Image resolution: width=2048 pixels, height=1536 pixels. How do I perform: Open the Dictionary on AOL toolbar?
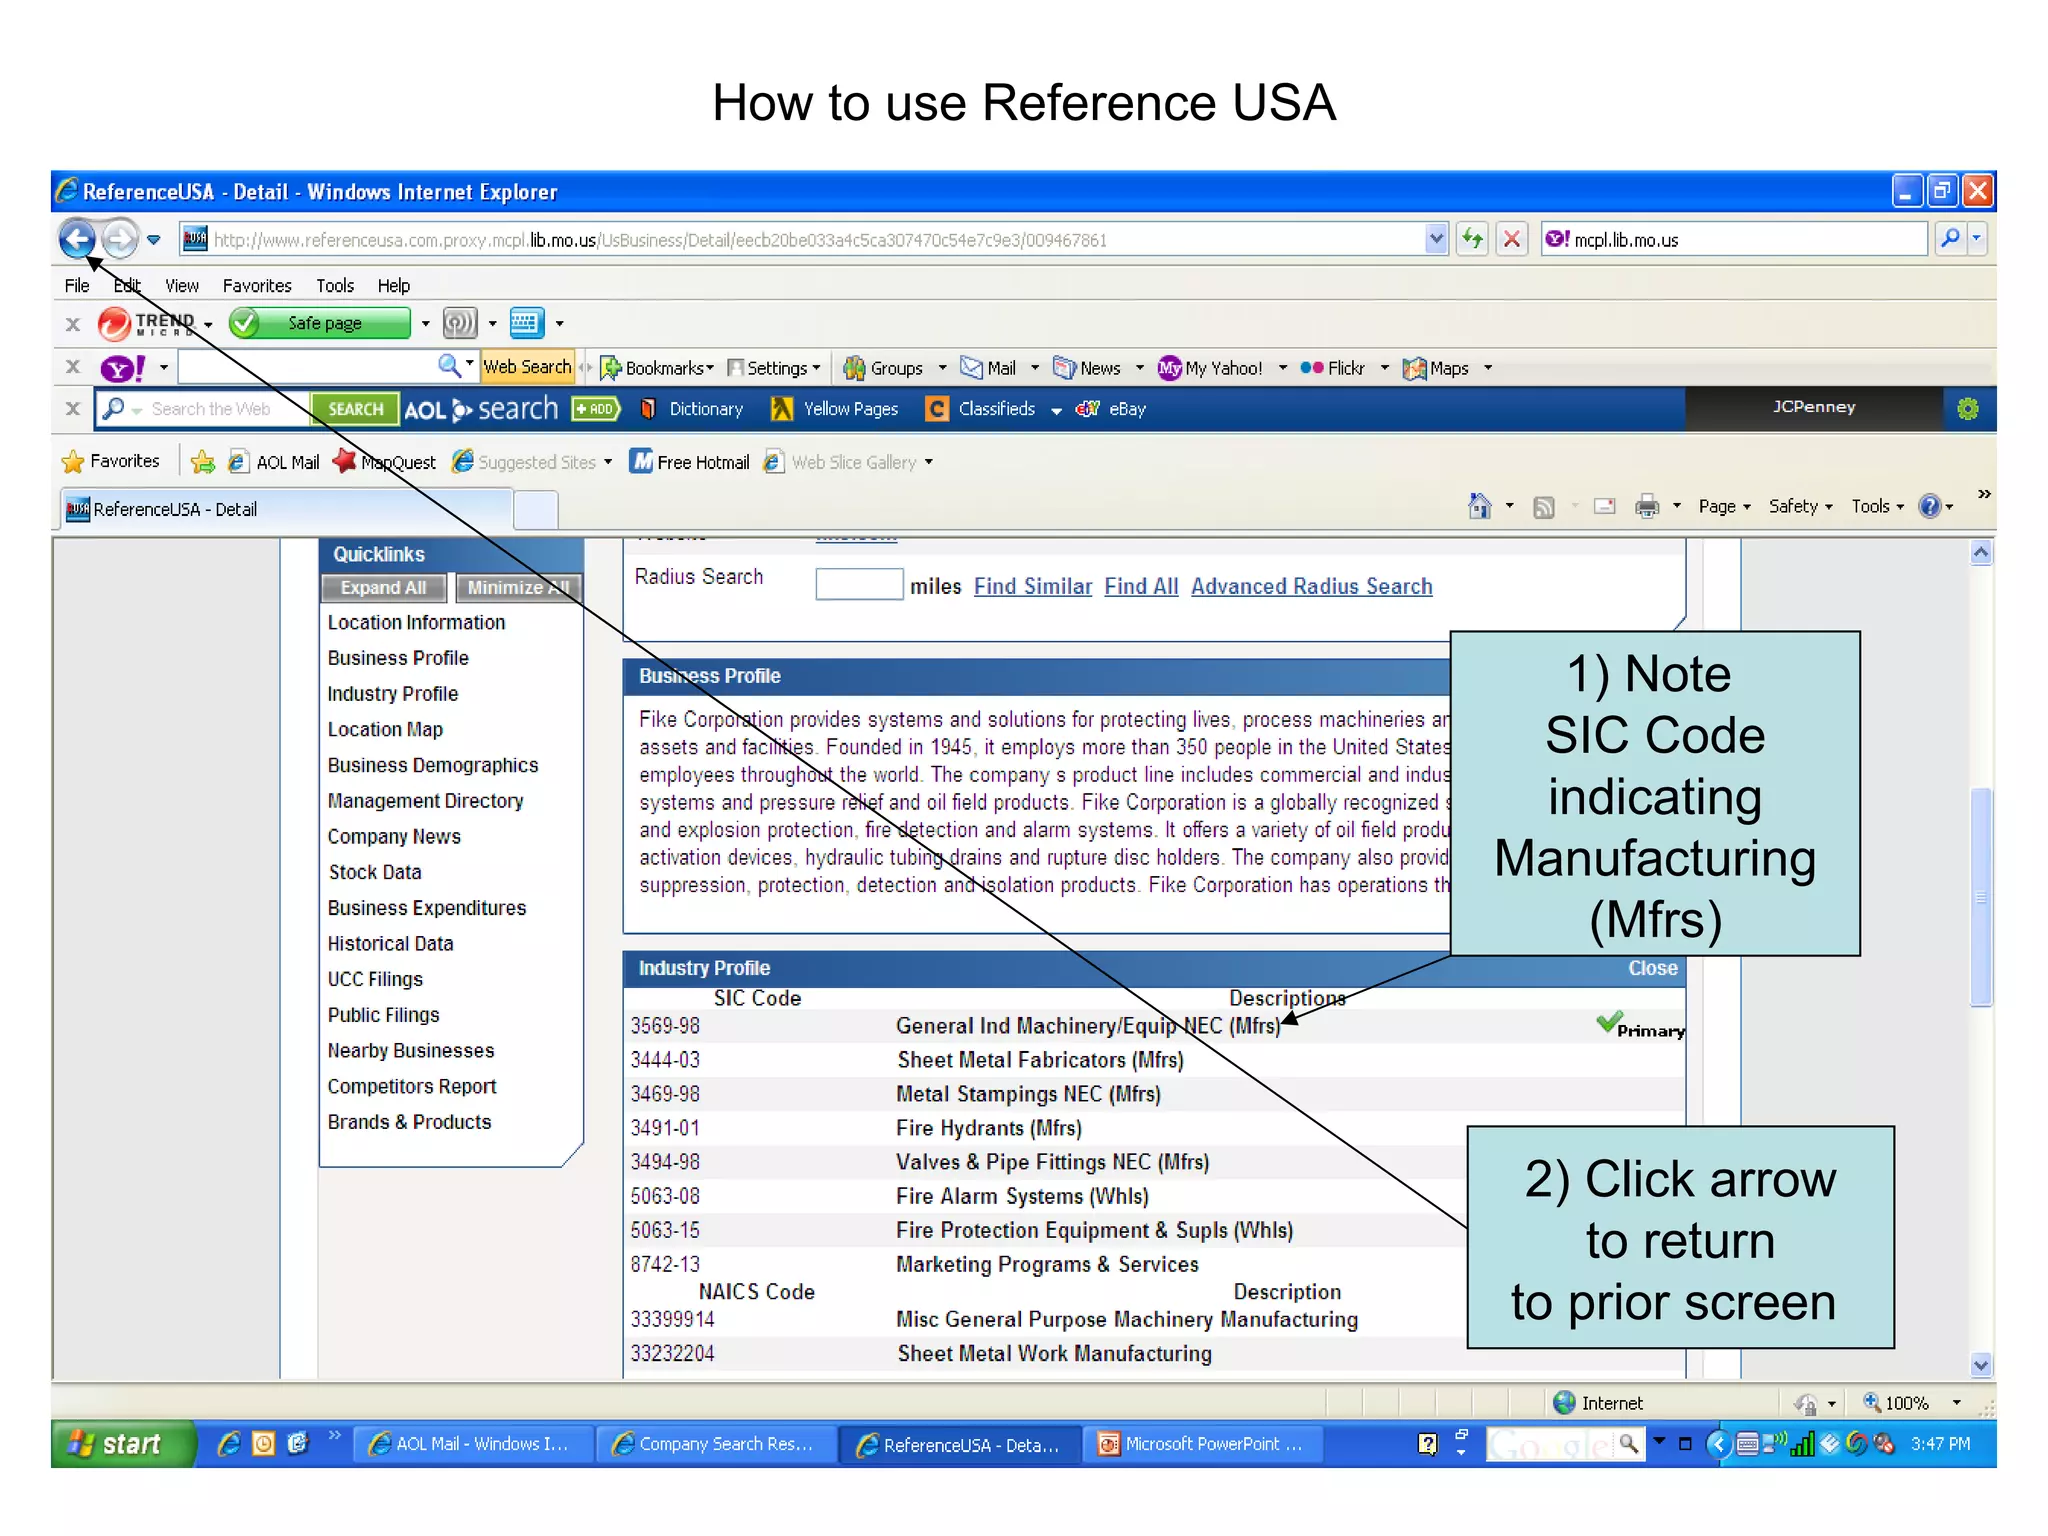point(692,409)
